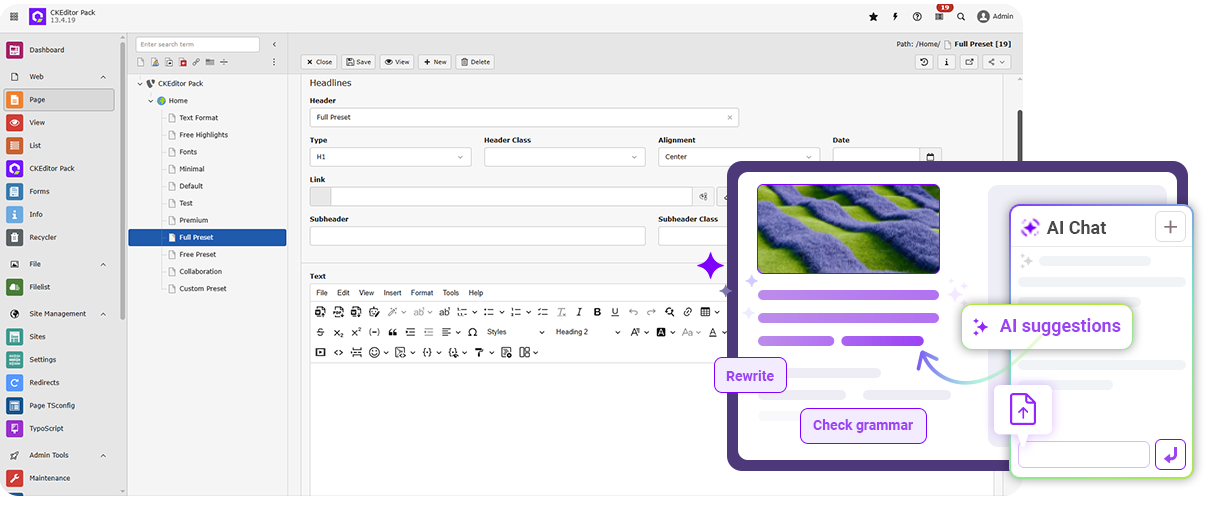
Task: Click the block quote icon
Action: pyautogui.click(x=393, y=332)
